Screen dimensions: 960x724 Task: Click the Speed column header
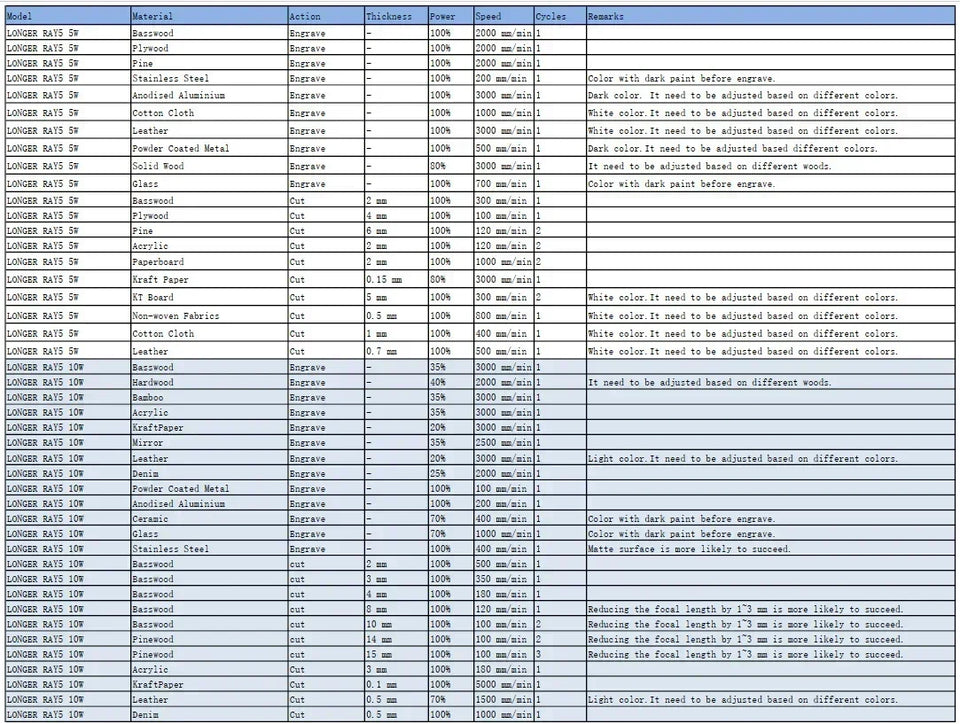[x=504, y=17]
